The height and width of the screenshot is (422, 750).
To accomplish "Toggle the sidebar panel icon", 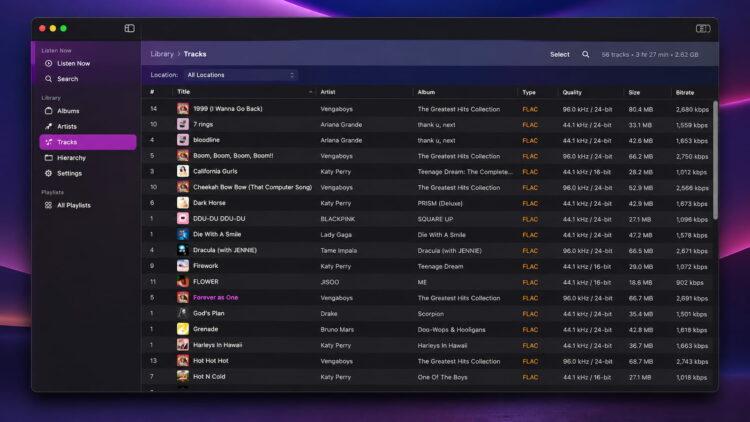I will [129, 28].
